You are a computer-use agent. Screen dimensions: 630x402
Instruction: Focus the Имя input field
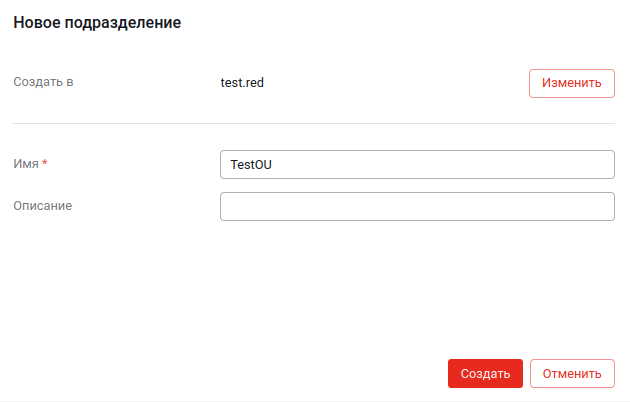(x=416, y=164)
